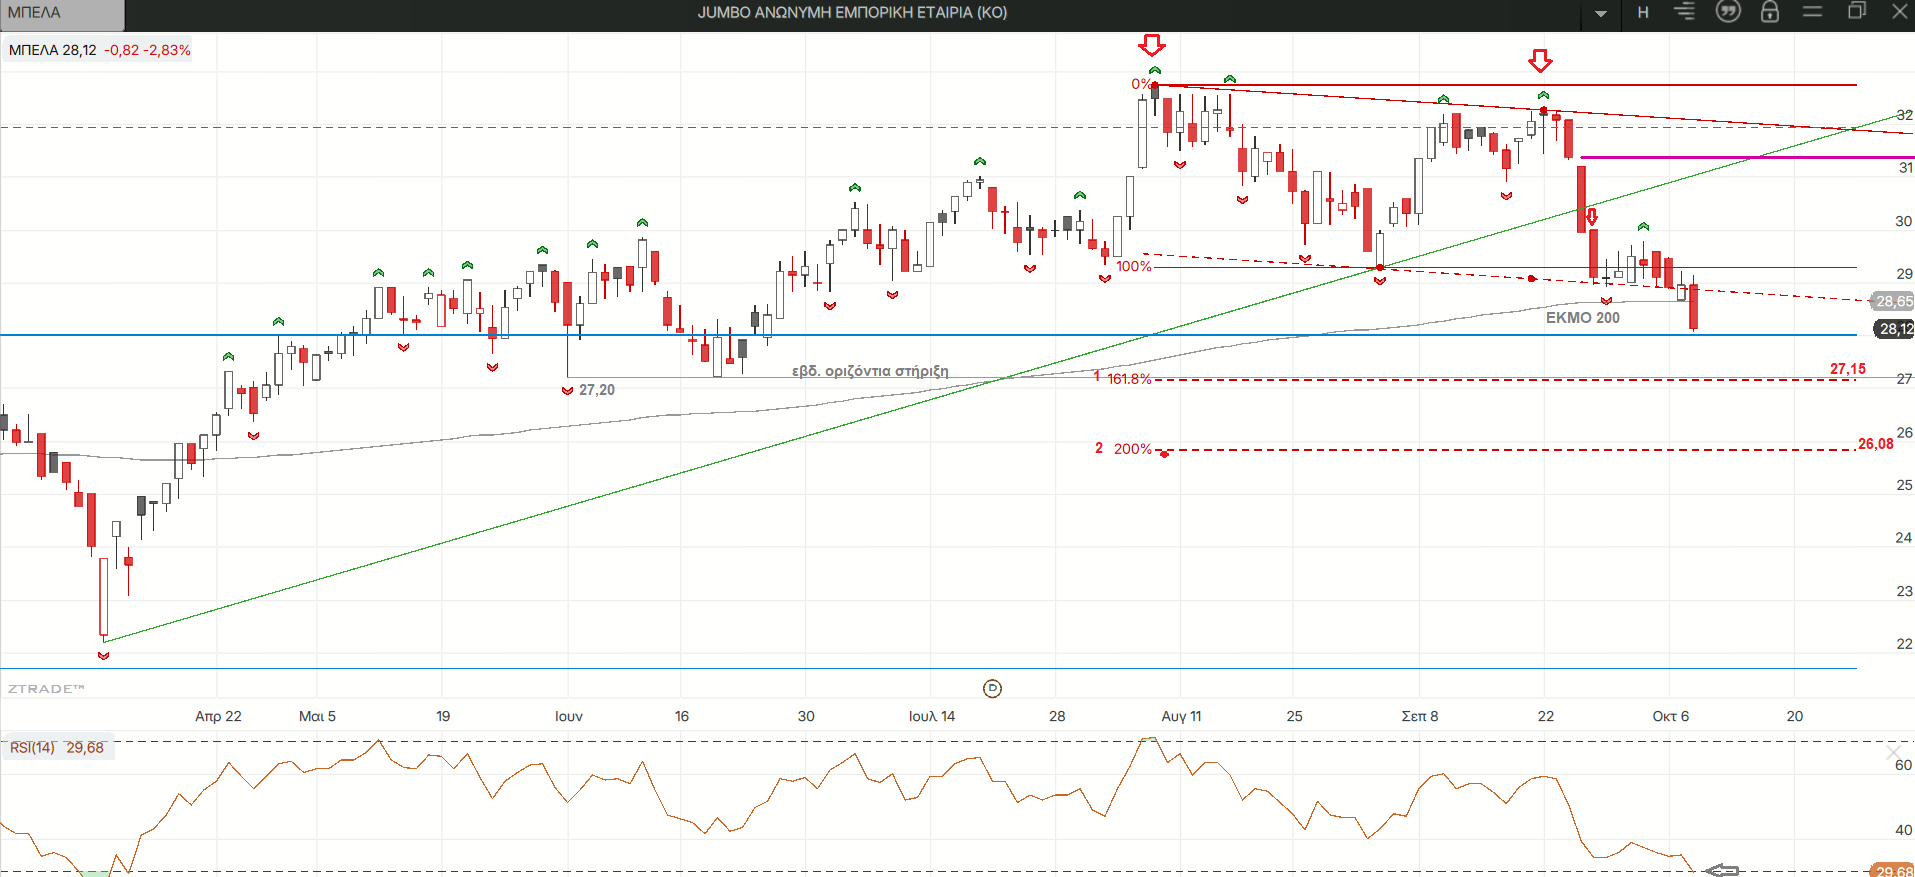
Task: Expand the symbol dropdown arrow in title bar
Action: pos(1601,14)
